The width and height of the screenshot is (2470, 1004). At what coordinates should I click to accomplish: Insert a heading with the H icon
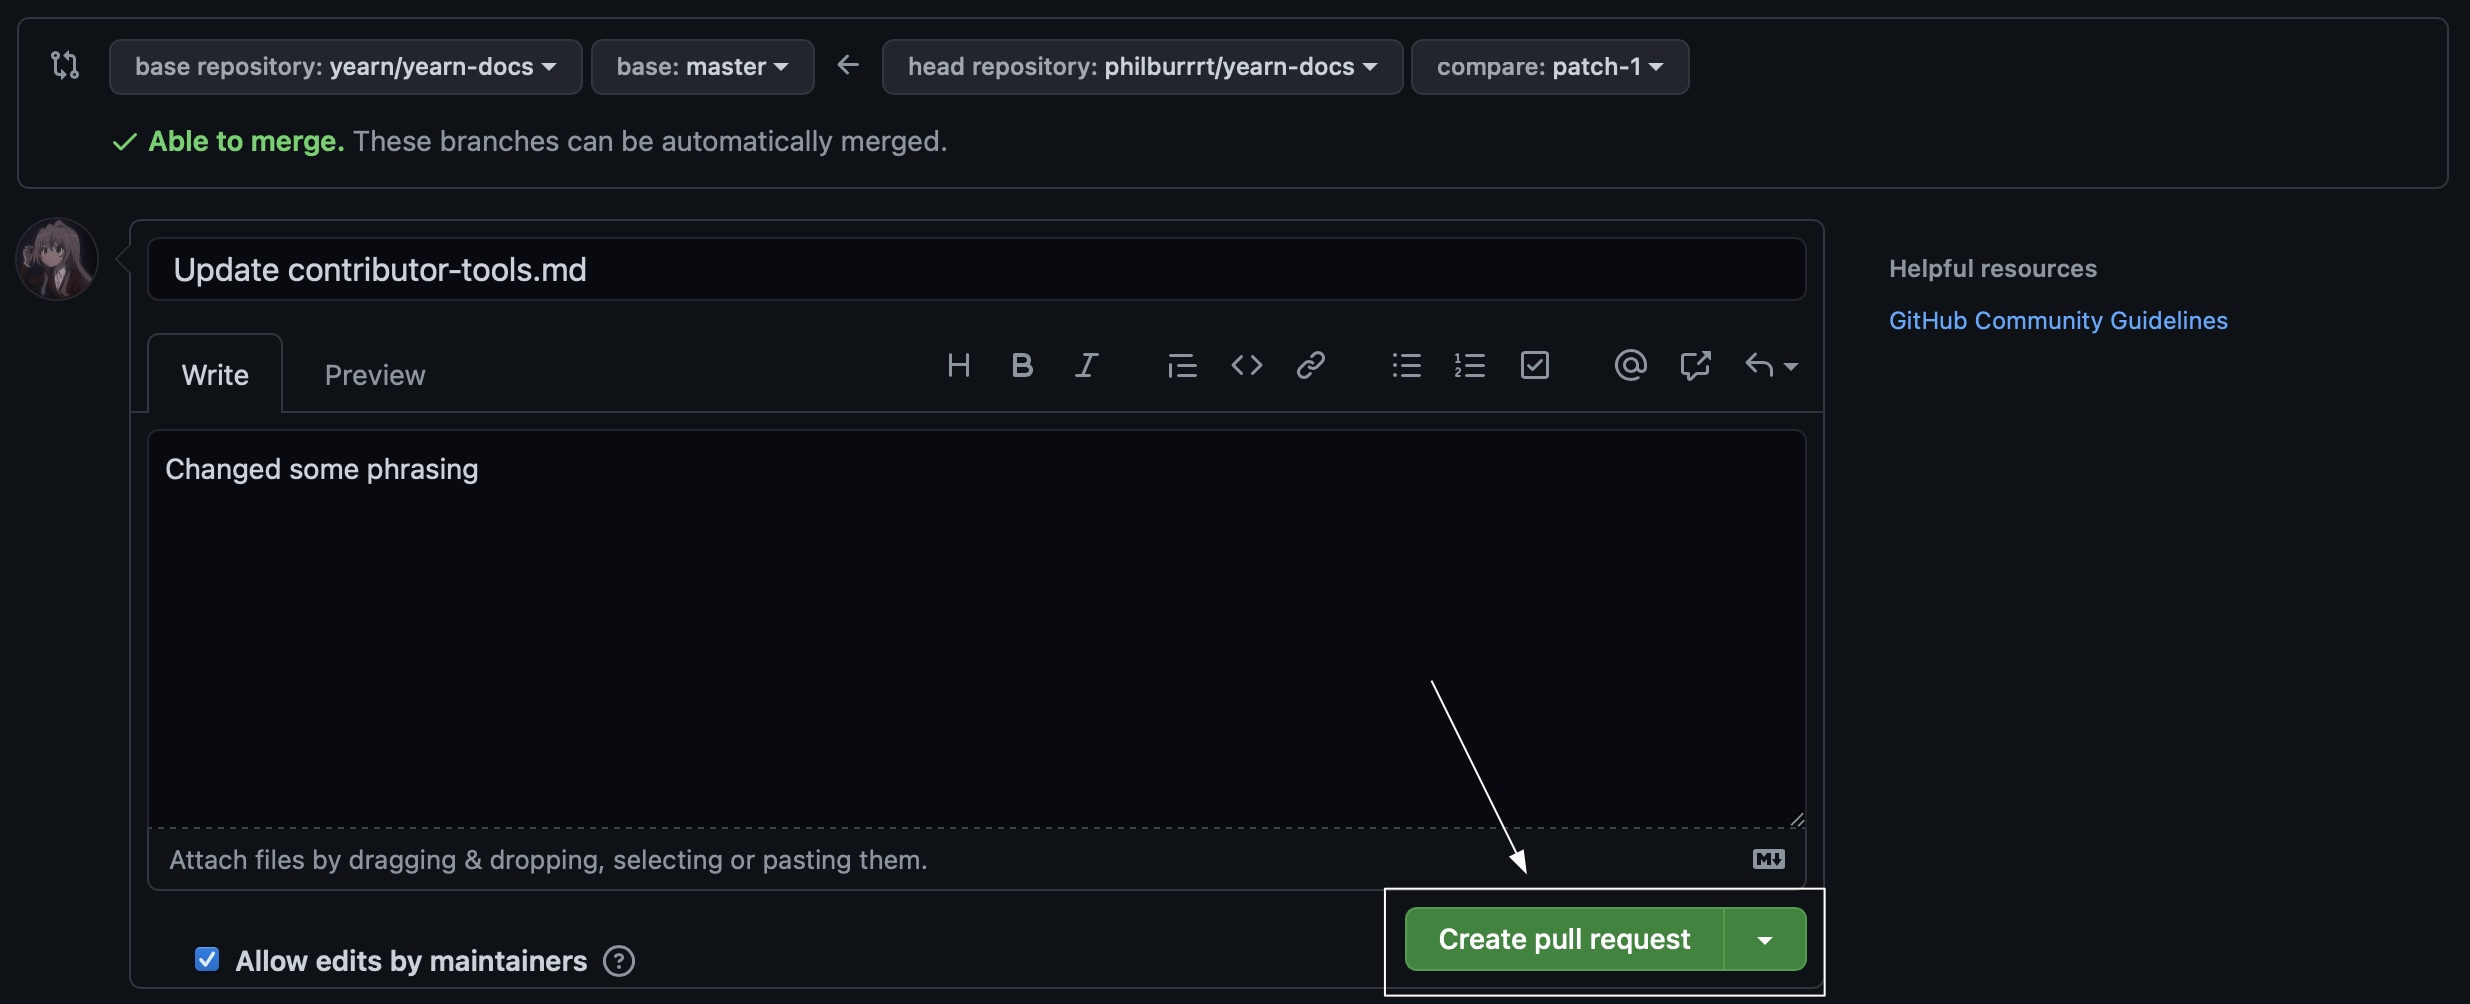[x=958, y=366]
